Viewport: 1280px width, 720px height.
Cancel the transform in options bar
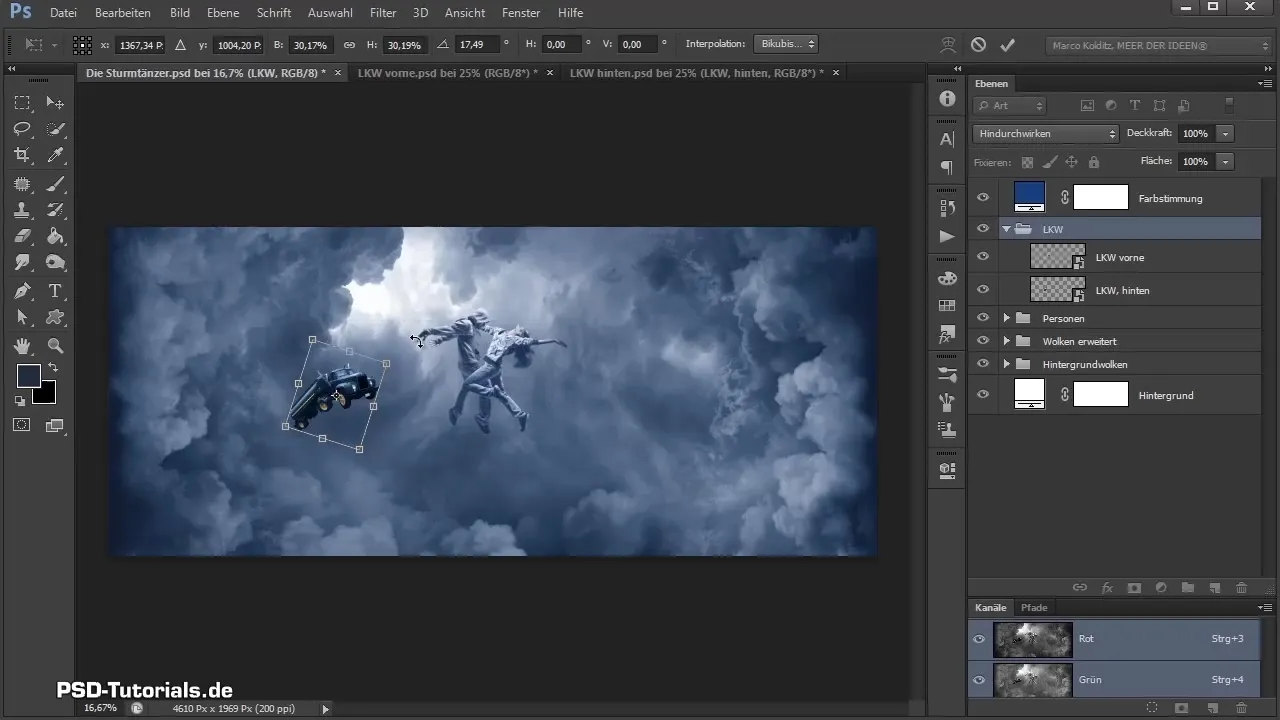(x=979, y=45)
